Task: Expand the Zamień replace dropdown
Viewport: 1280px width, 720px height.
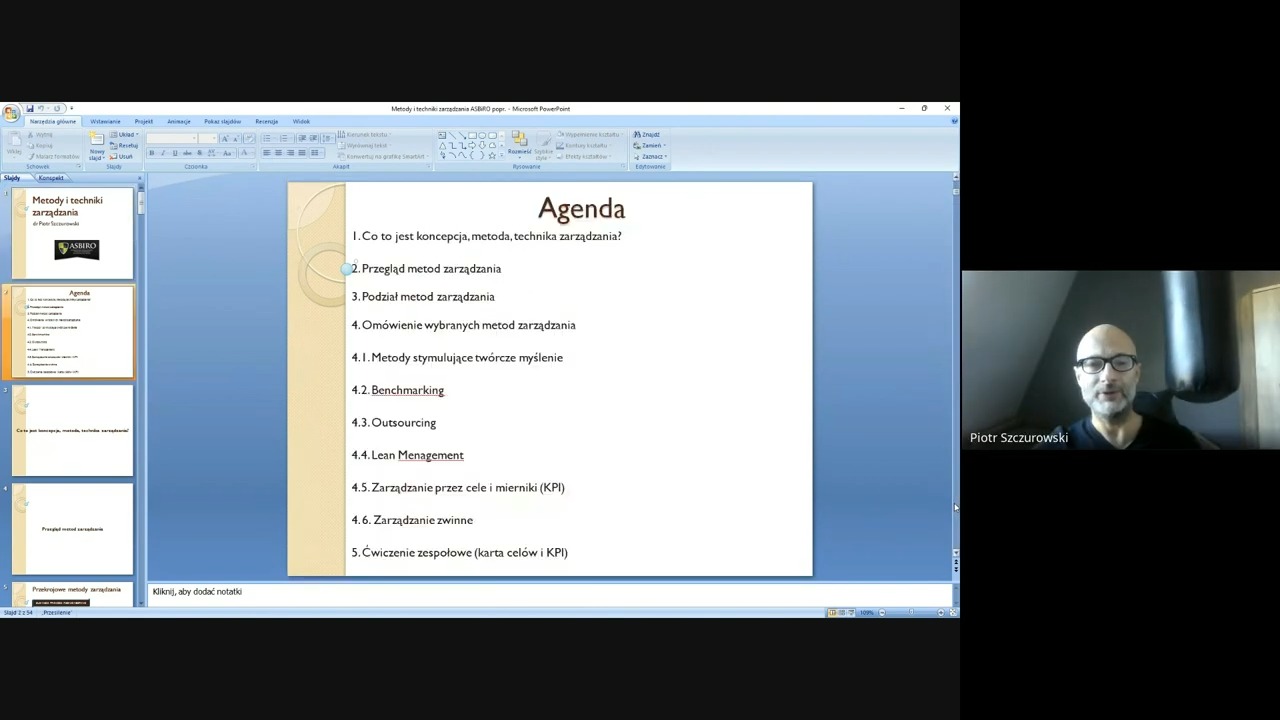Action: 652,146
